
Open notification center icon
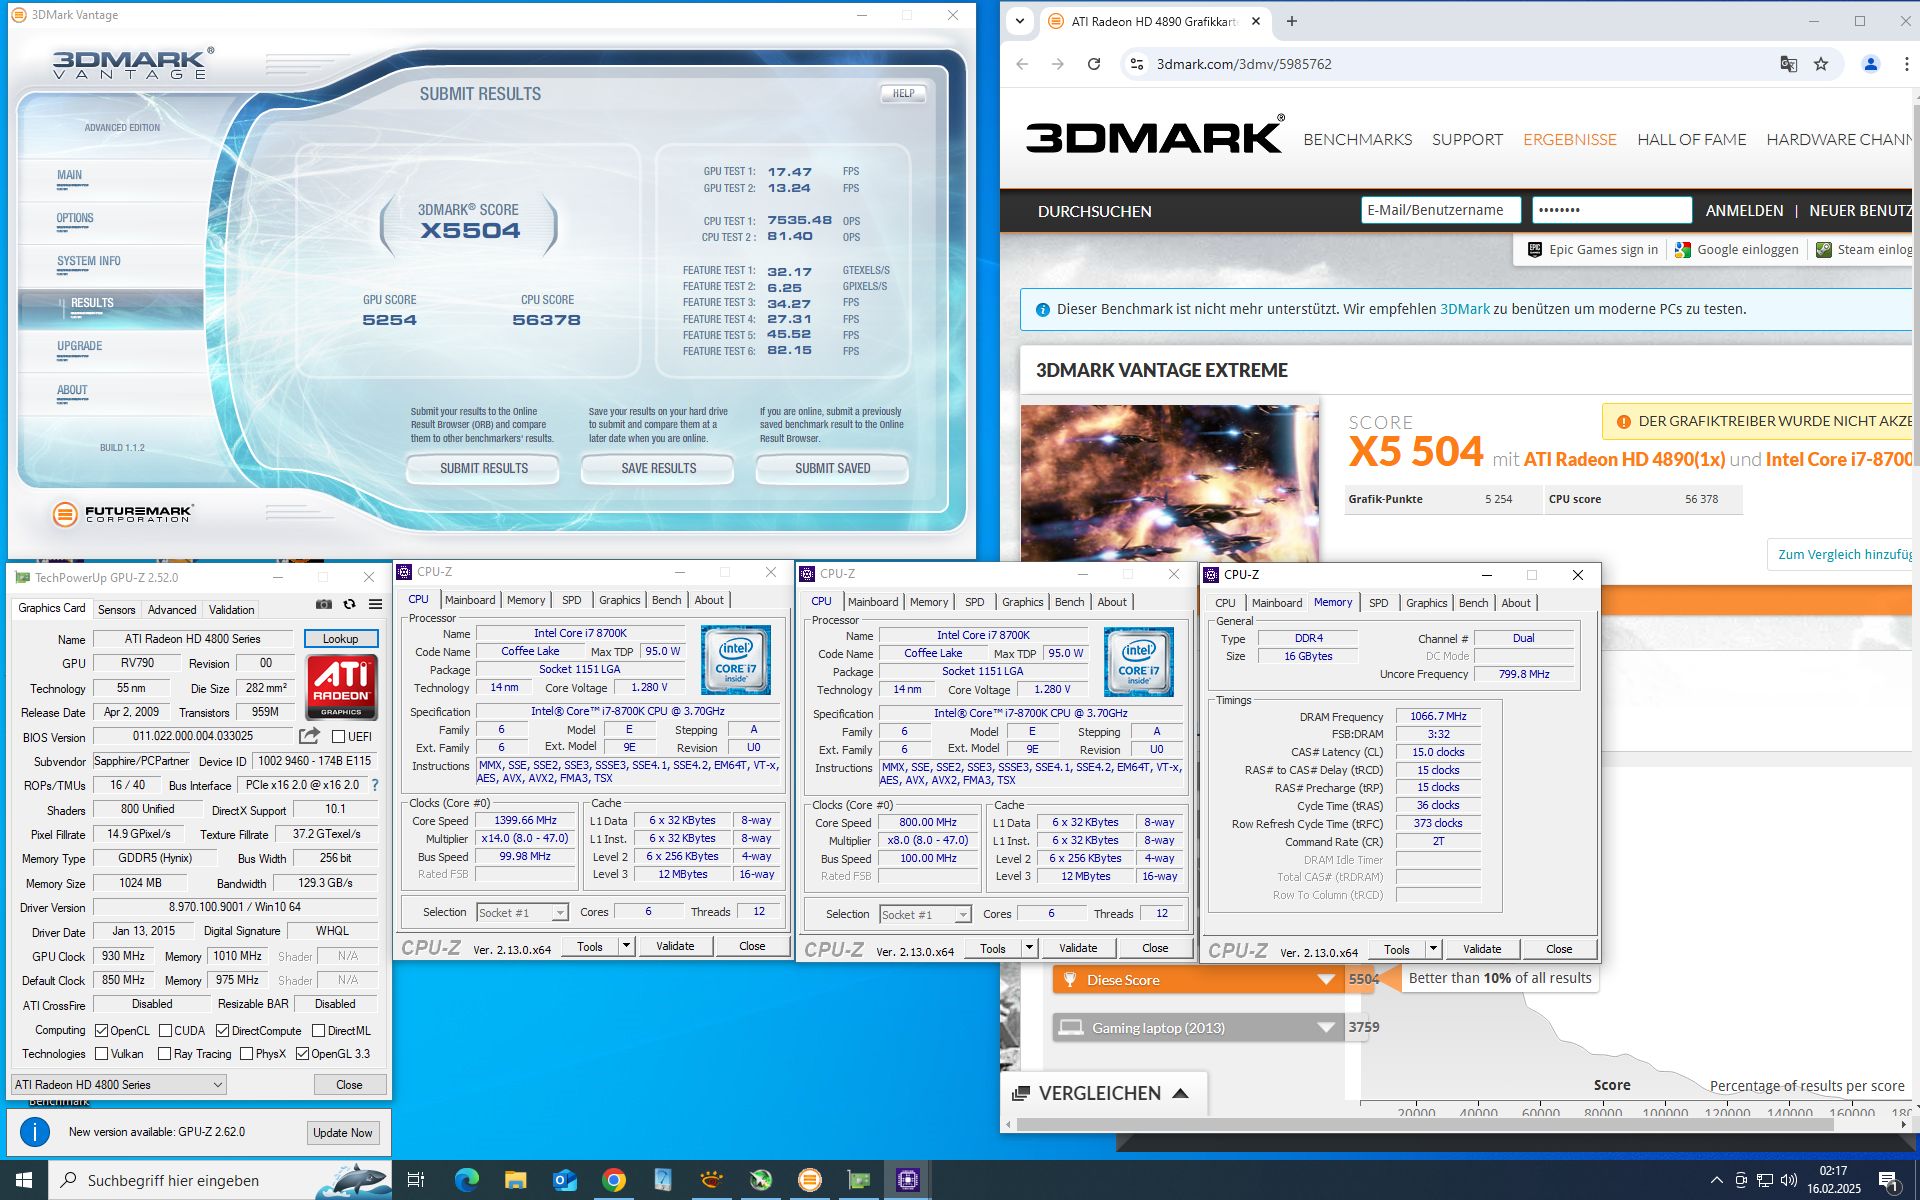(1890, 1181)
